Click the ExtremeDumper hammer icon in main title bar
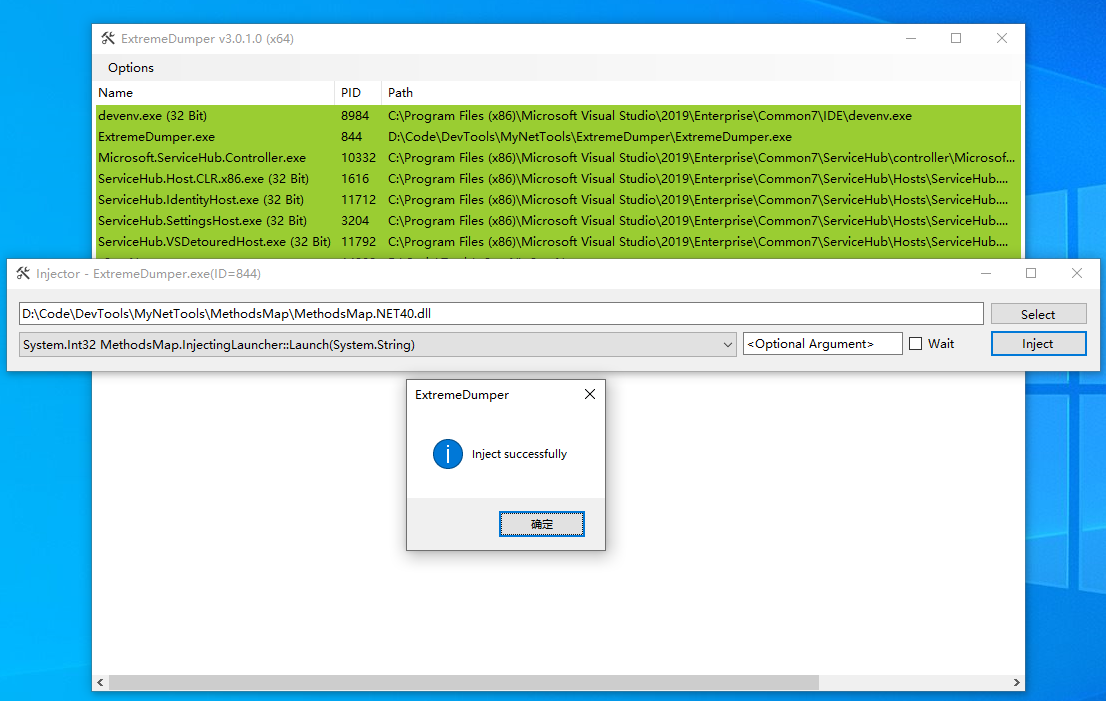This screenshot has width=1106, height=701. pos(107,38)
